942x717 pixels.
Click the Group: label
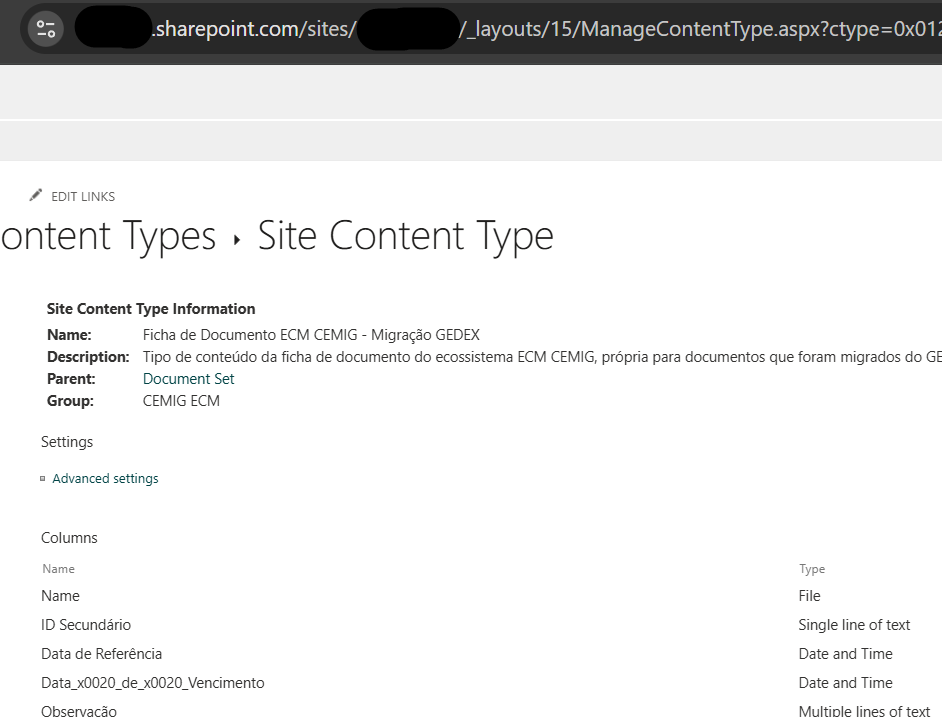(70, 401)
